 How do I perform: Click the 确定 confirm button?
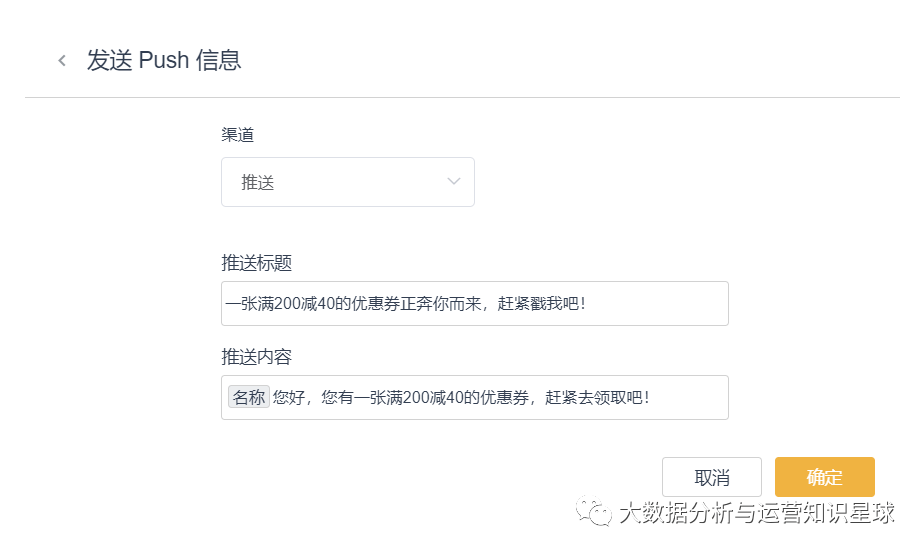click(x=824, y=477)
